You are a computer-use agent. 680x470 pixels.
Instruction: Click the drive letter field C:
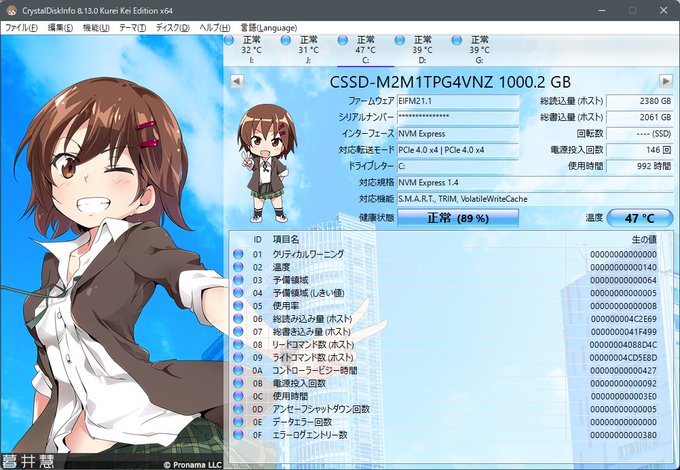(458, 166)
